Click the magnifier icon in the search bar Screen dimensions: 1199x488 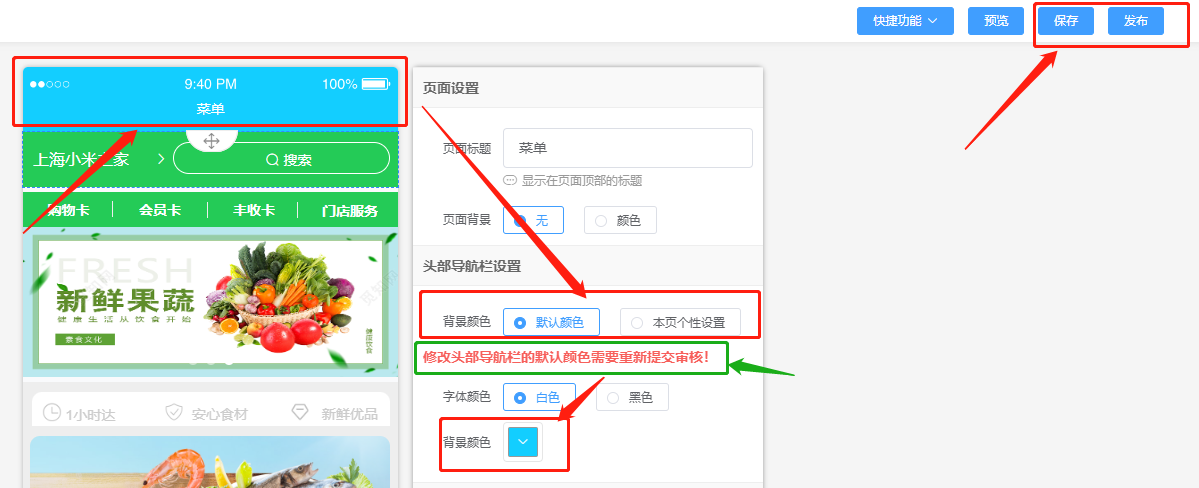272,159
